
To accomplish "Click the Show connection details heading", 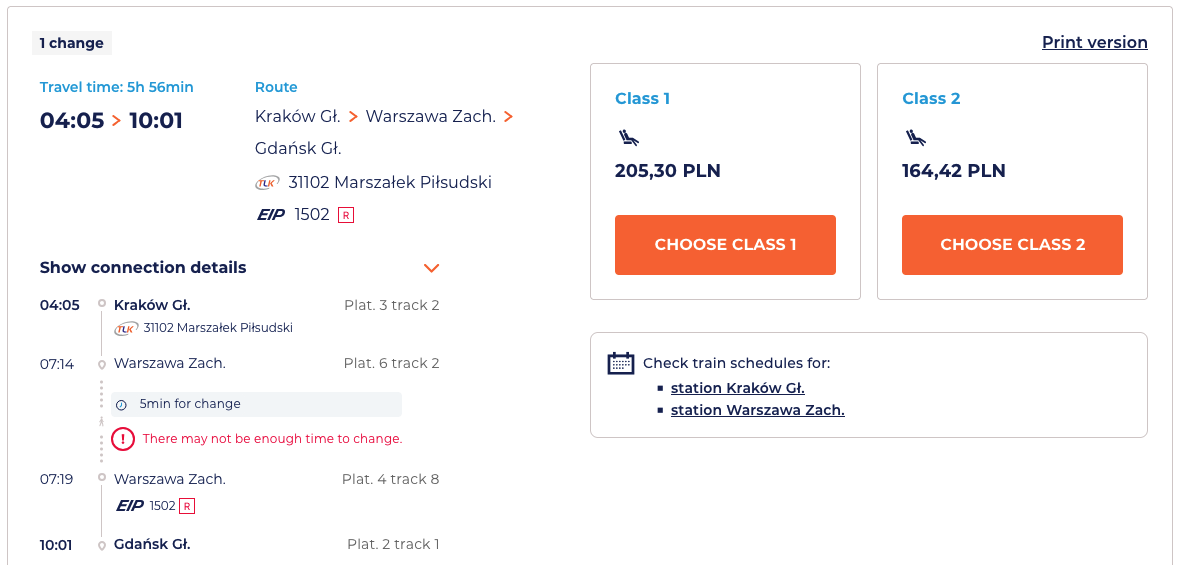I will coord(143,268).
